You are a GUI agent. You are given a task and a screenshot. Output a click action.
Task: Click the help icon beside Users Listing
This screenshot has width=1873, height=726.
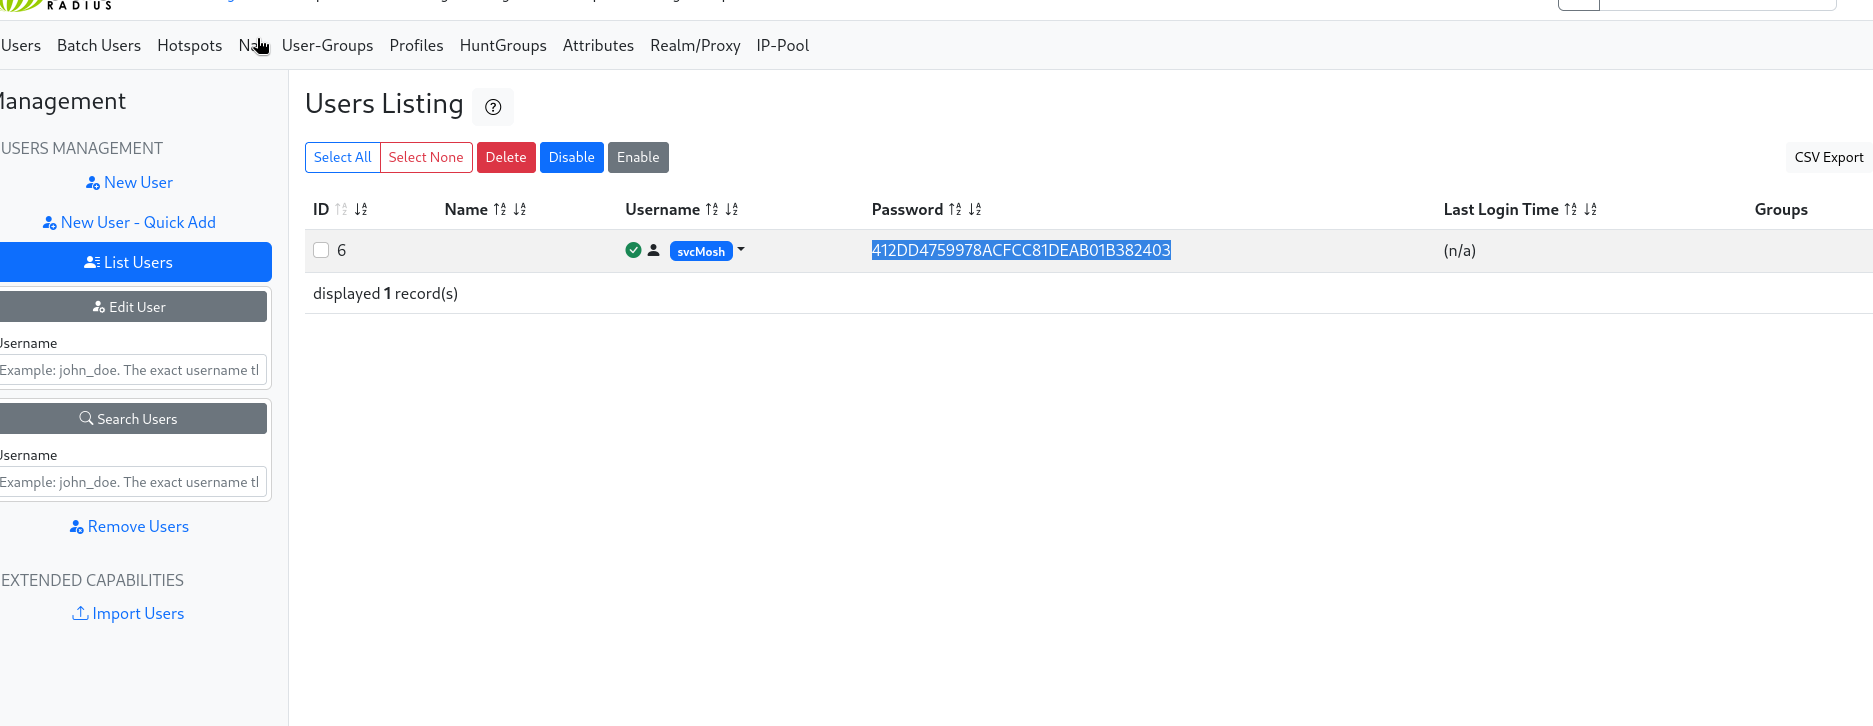[x=493, y=107]
